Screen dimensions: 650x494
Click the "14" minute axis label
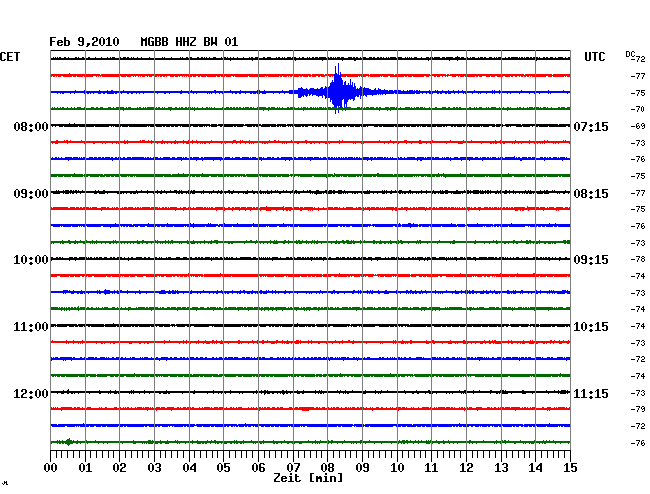pyautogui.click(x=536, y=467)
